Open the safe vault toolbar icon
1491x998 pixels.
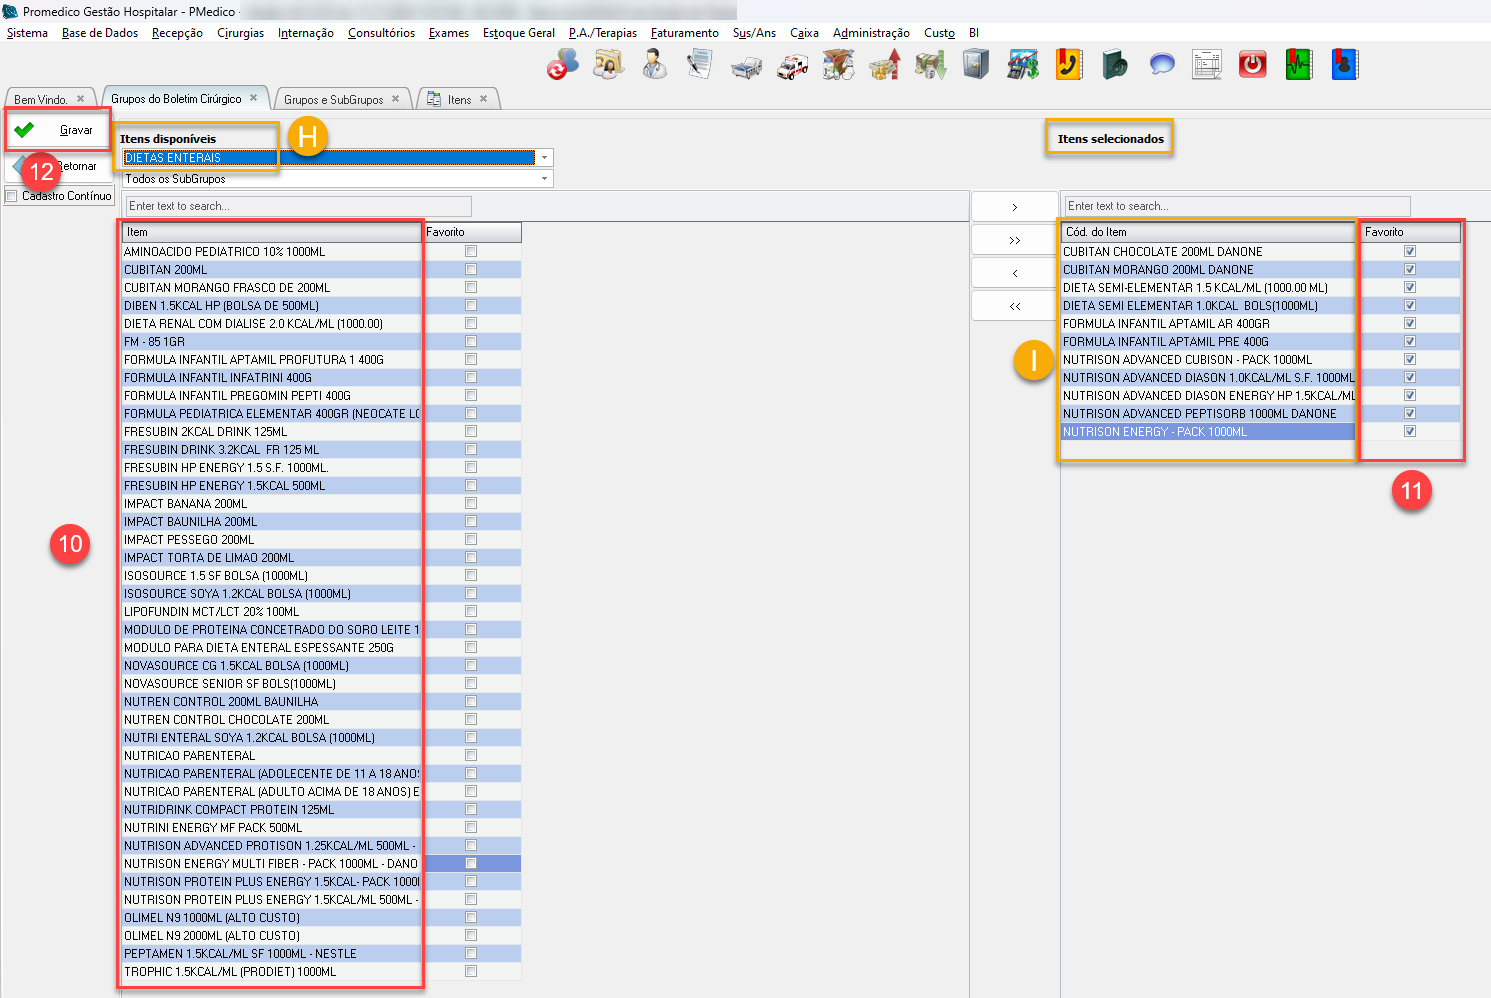(976, 65)
